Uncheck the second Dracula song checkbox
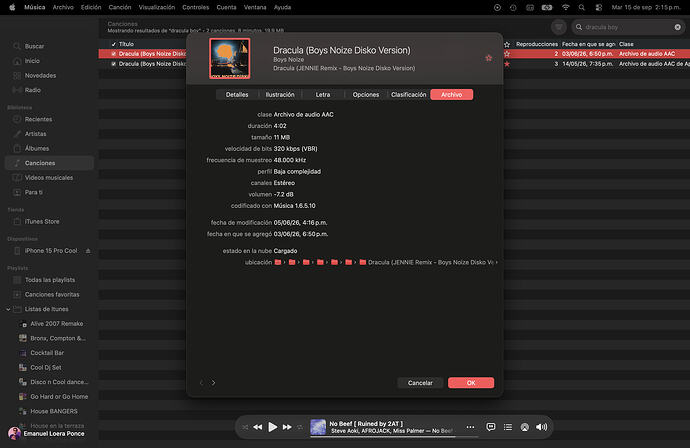This screenshot has width=690, height=448. pos(114,64)
